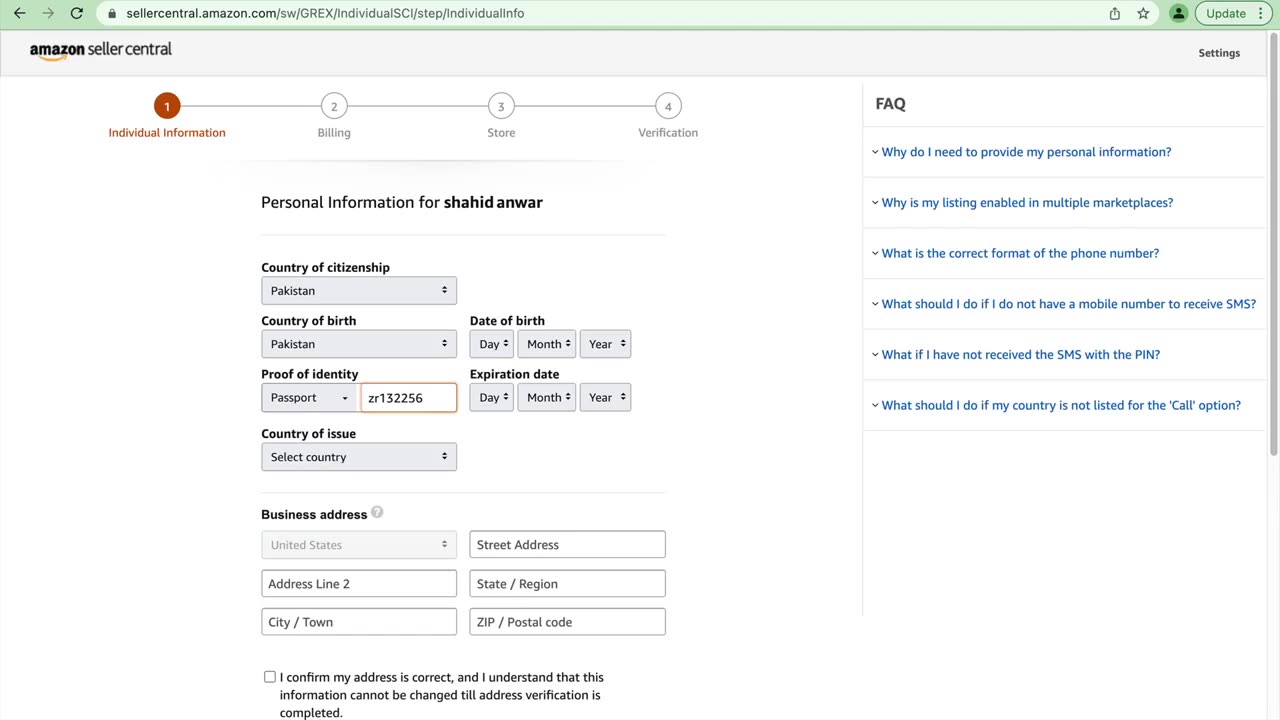Click the browser forward arrow
The width and height of the screenshot is (1280, 720).
(x=48, y=13)
